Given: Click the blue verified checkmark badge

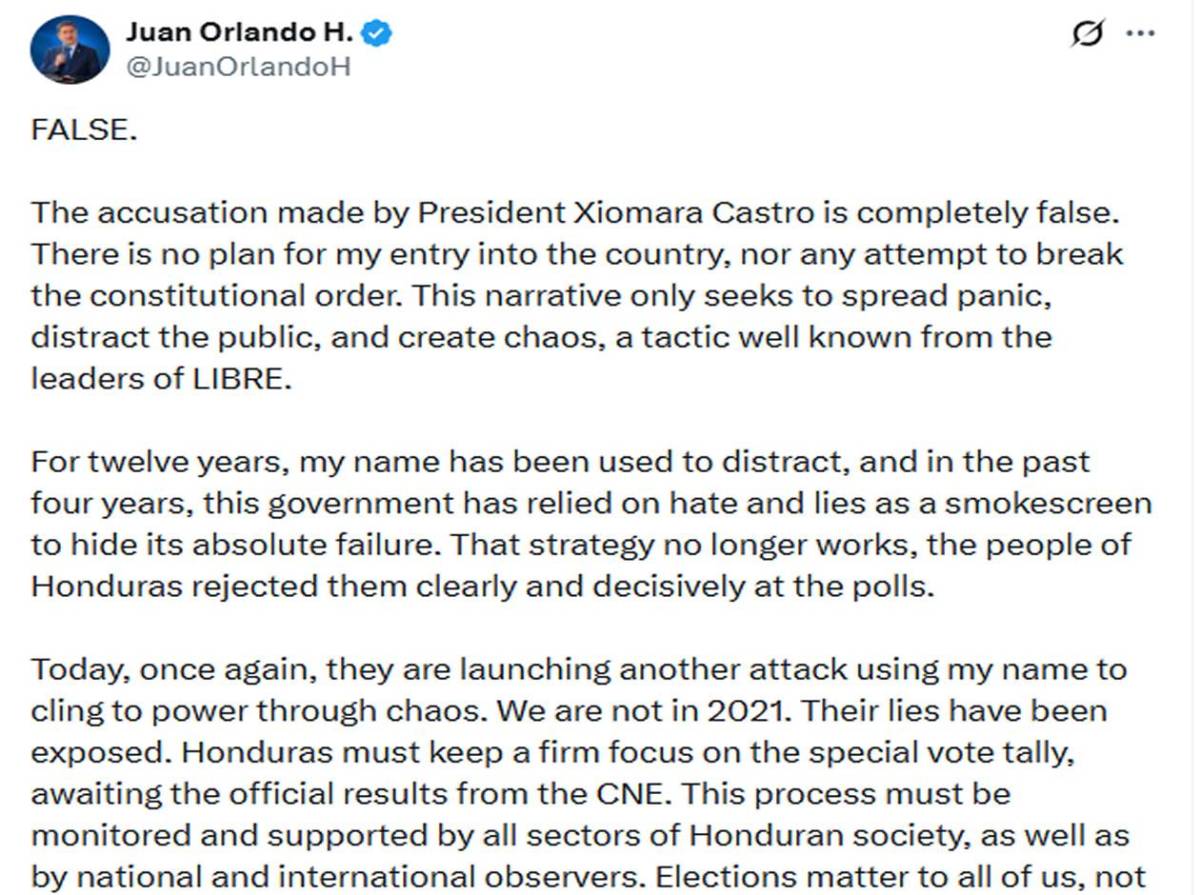Looking at the screenshot, I should point(378,31).
